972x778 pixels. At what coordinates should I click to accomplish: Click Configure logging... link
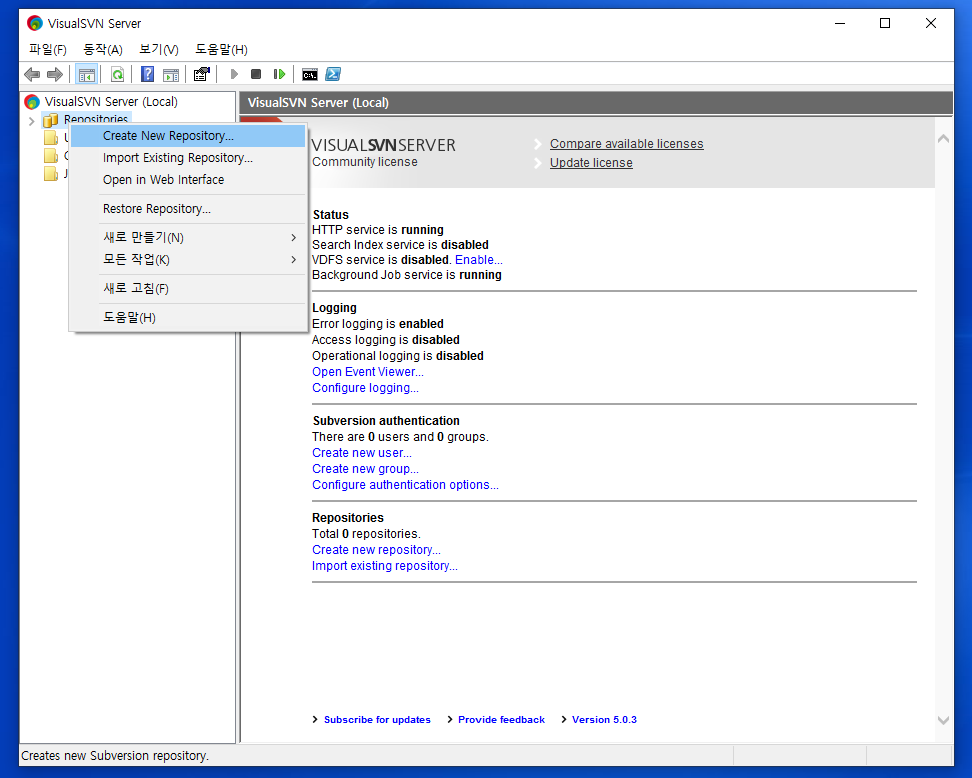pyautogui.click(x=365, y=388)
